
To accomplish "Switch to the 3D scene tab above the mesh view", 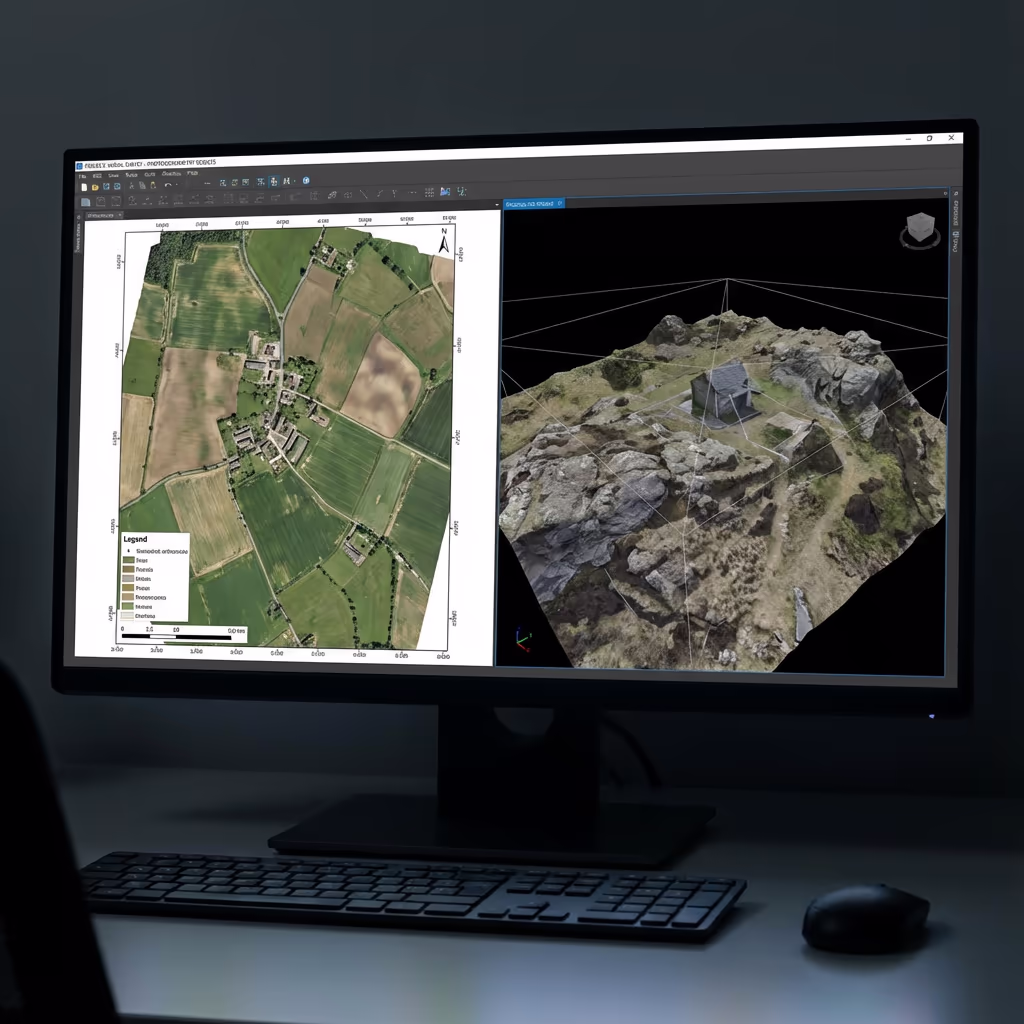I will (533, 202).
